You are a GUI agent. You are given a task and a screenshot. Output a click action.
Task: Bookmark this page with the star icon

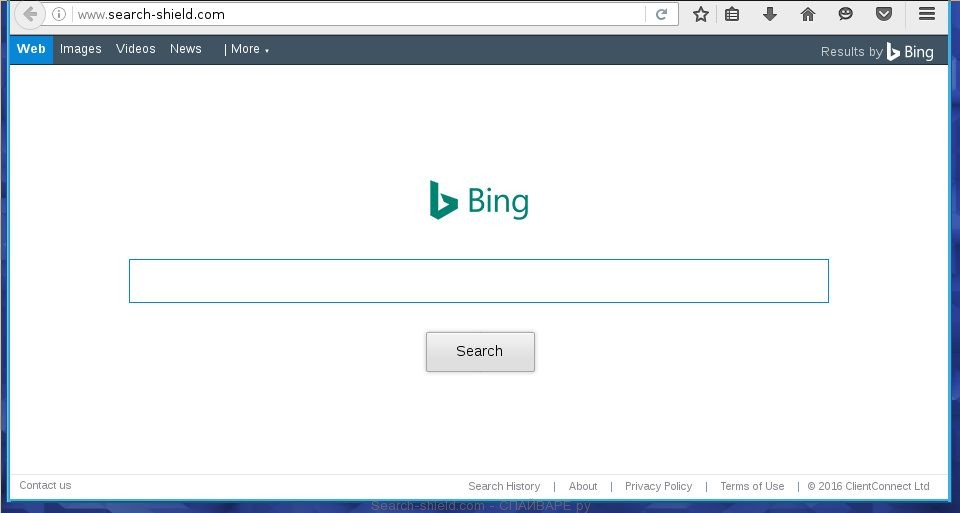click(x=701, y=14)
